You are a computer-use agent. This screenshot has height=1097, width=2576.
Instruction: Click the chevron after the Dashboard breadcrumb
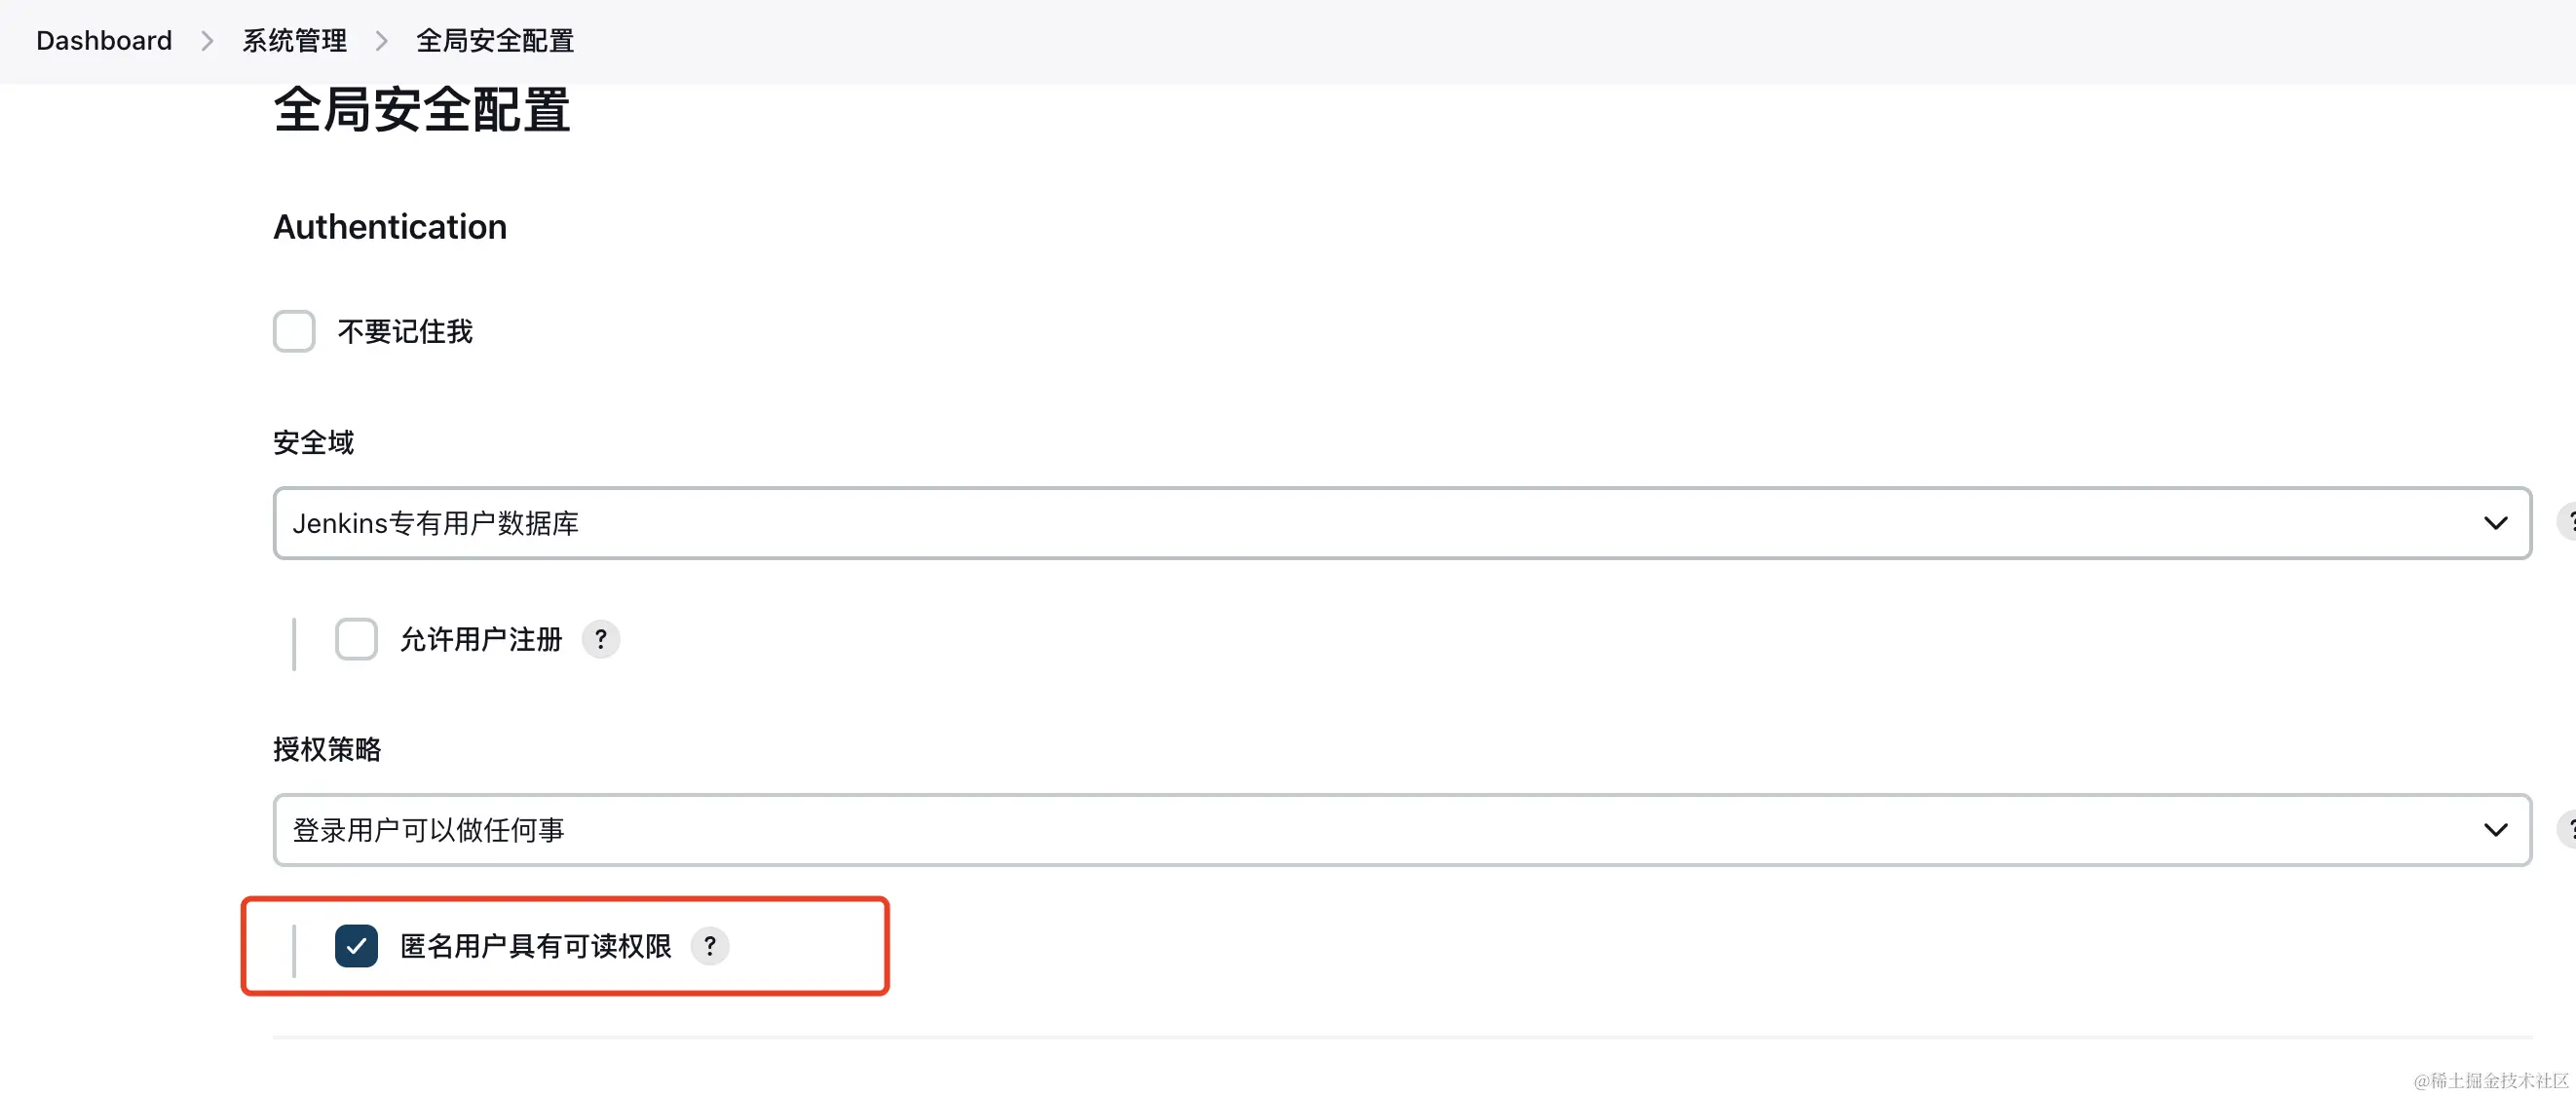[207, 41]
